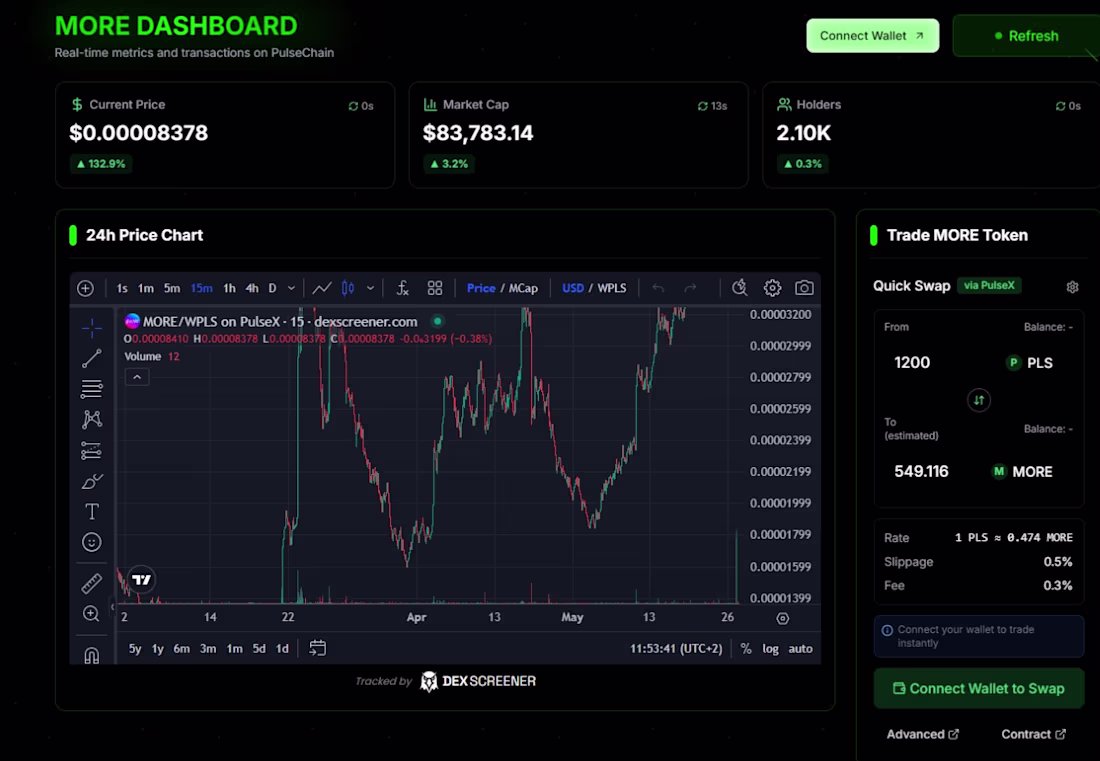Screen dimensions: 1100x761
Task: Expand the chart style dropdown
Action: [x=370, y=288]
